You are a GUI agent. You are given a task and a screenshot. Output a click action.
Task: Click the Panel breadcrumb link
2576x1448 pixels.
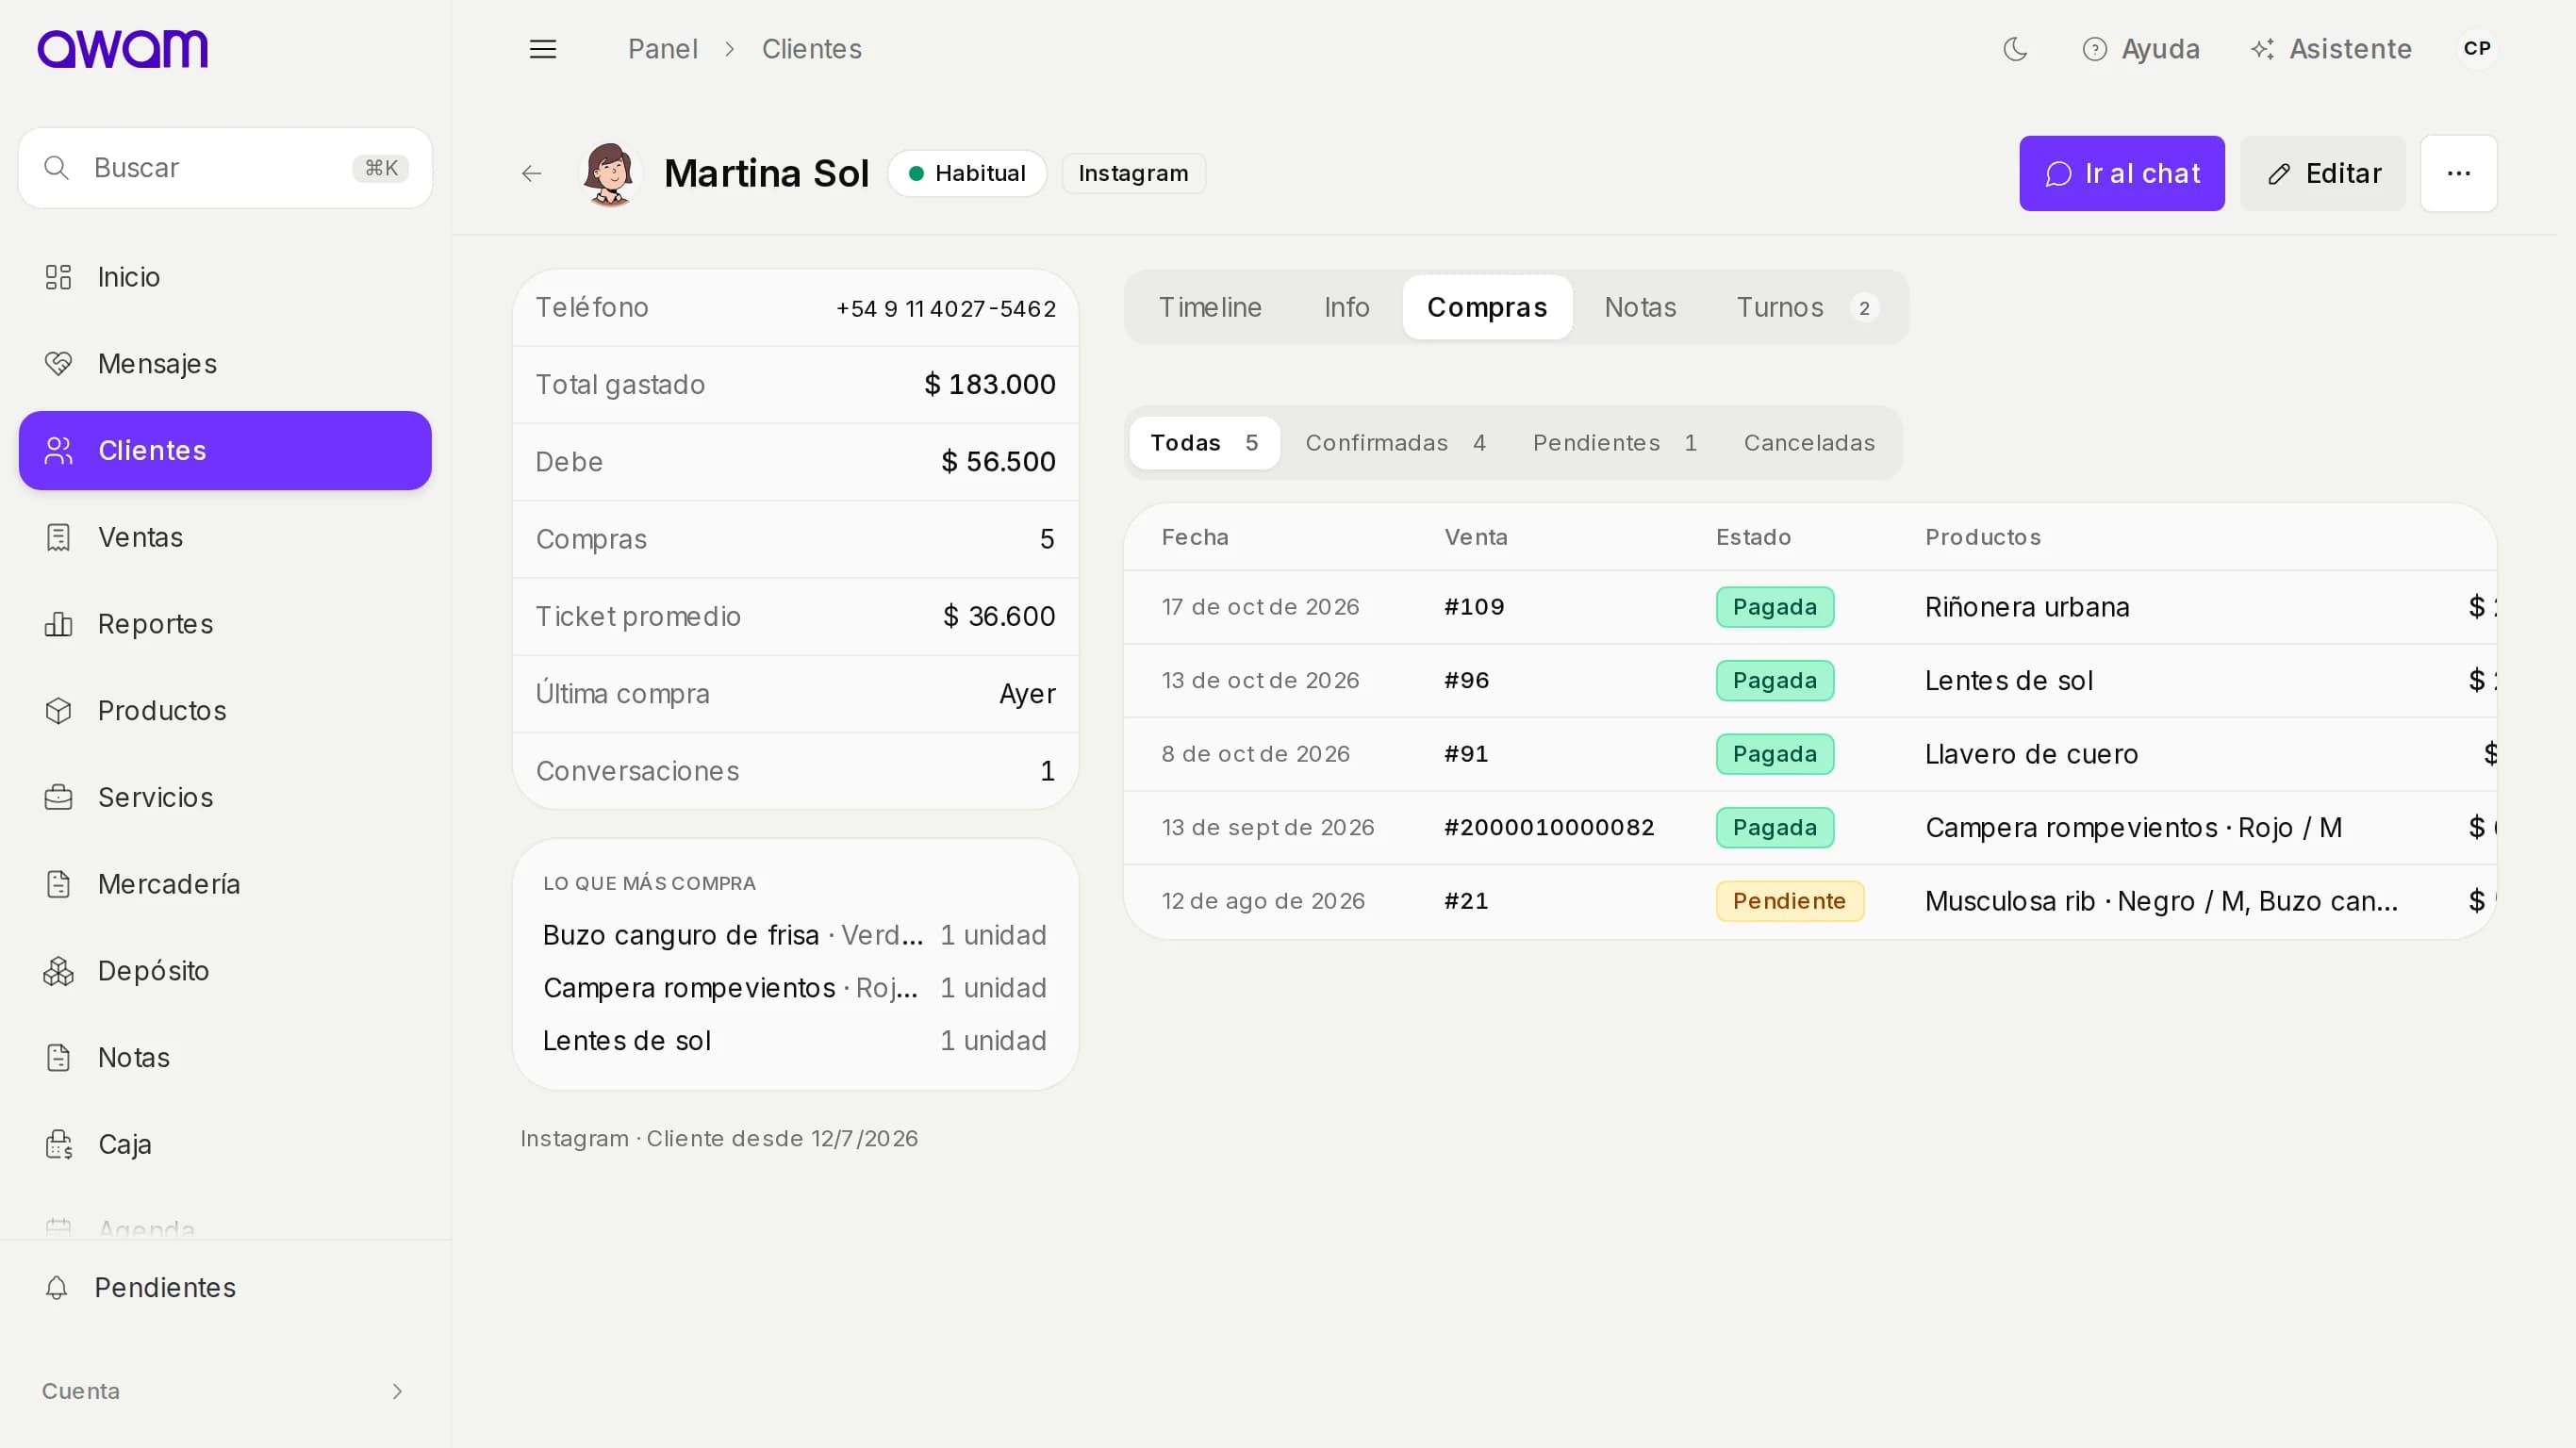[x=662, y=49]
